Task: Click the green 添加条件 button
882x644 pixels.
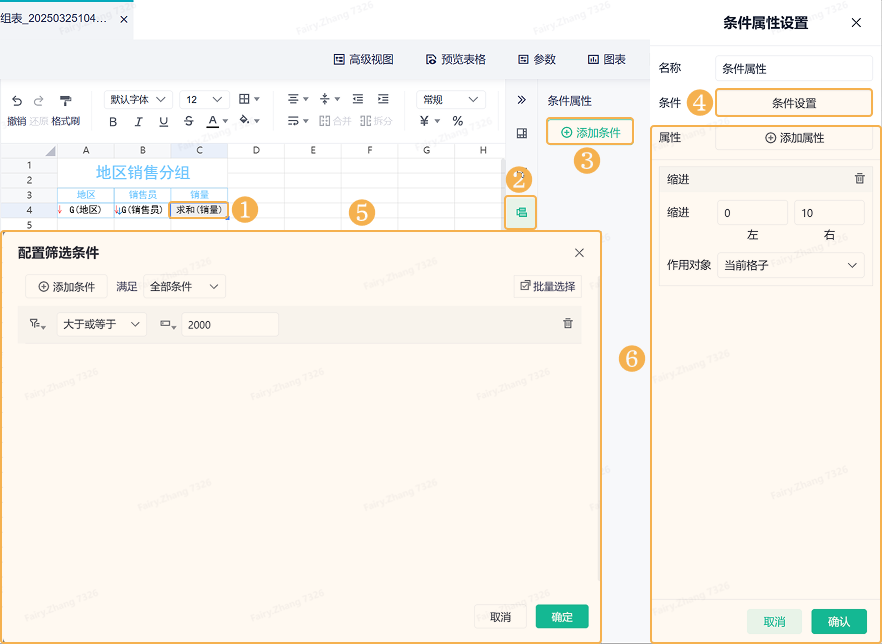Action: tap(590, 133)
